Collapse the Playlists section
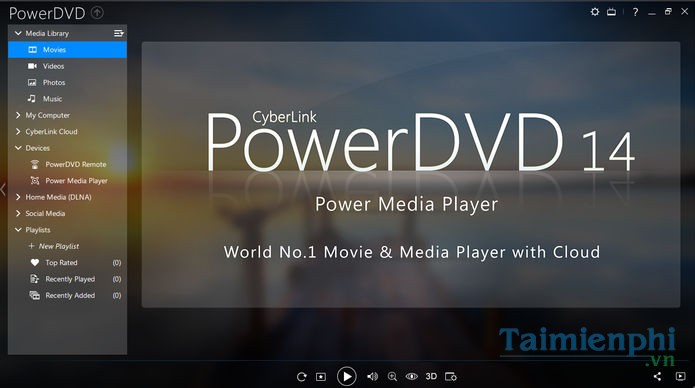This screenshot has width=695, height=388. click(x=18, y=230)
